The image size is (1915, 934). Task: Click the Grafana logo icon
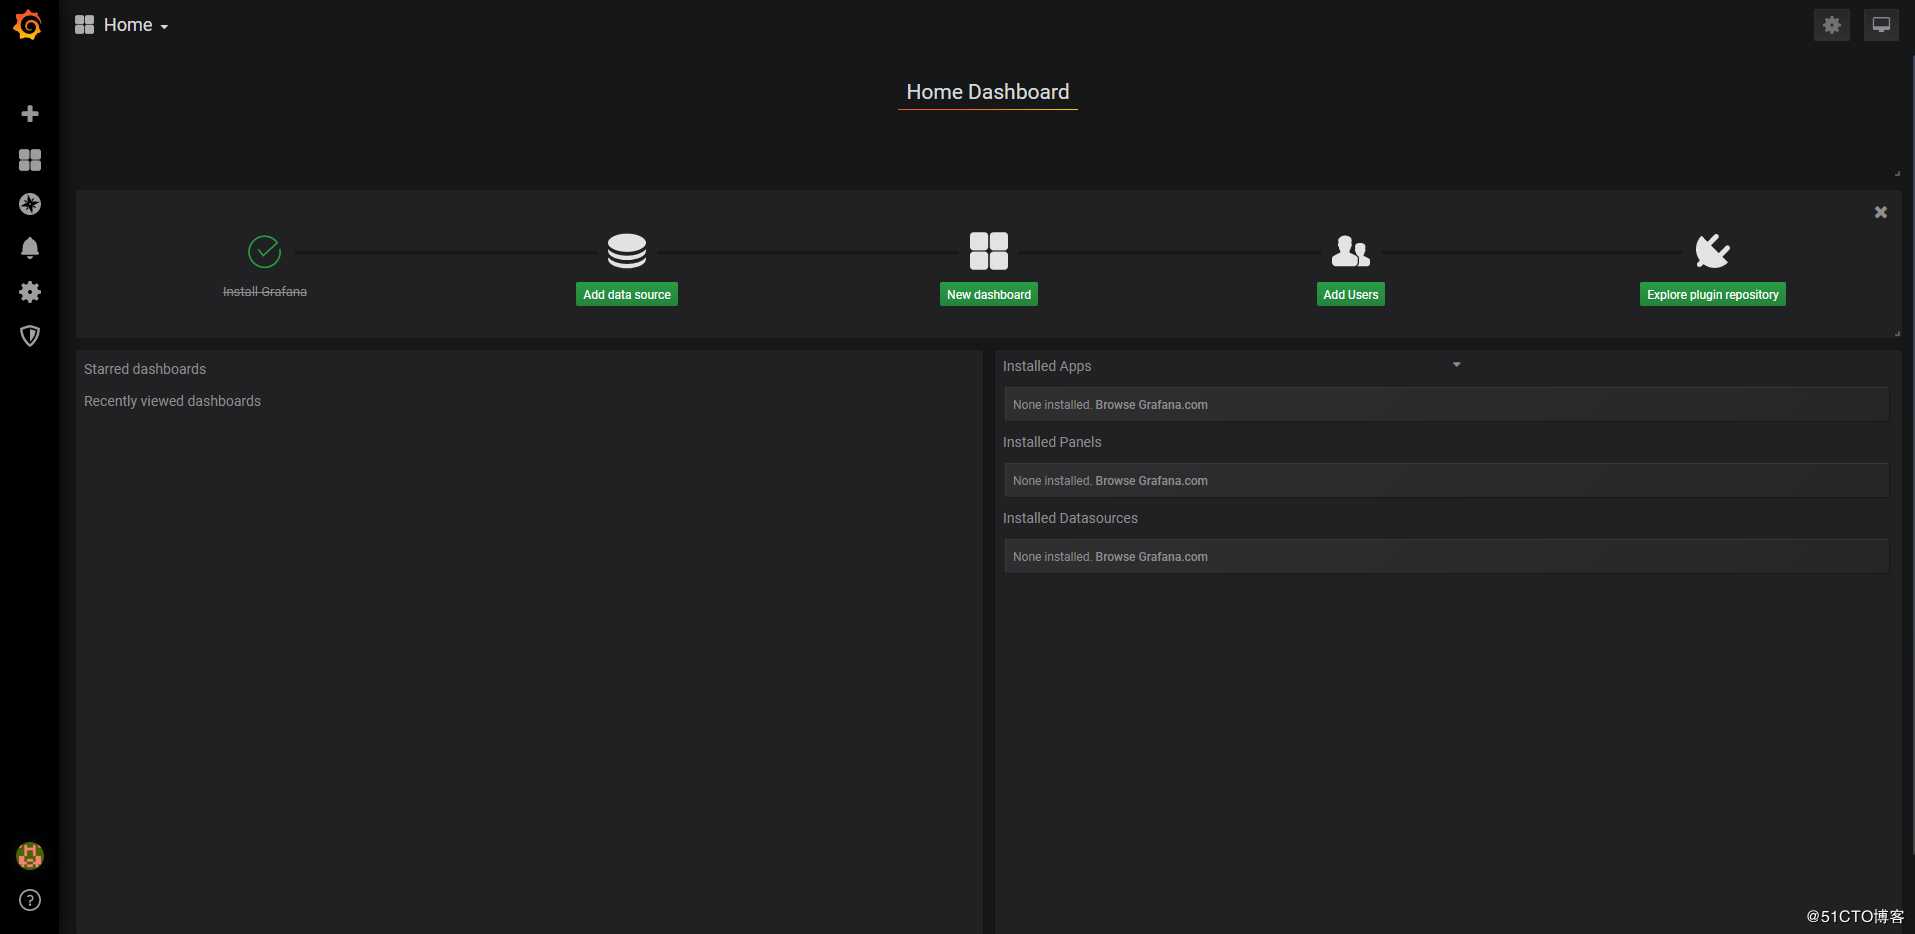[x=28, y=25]
